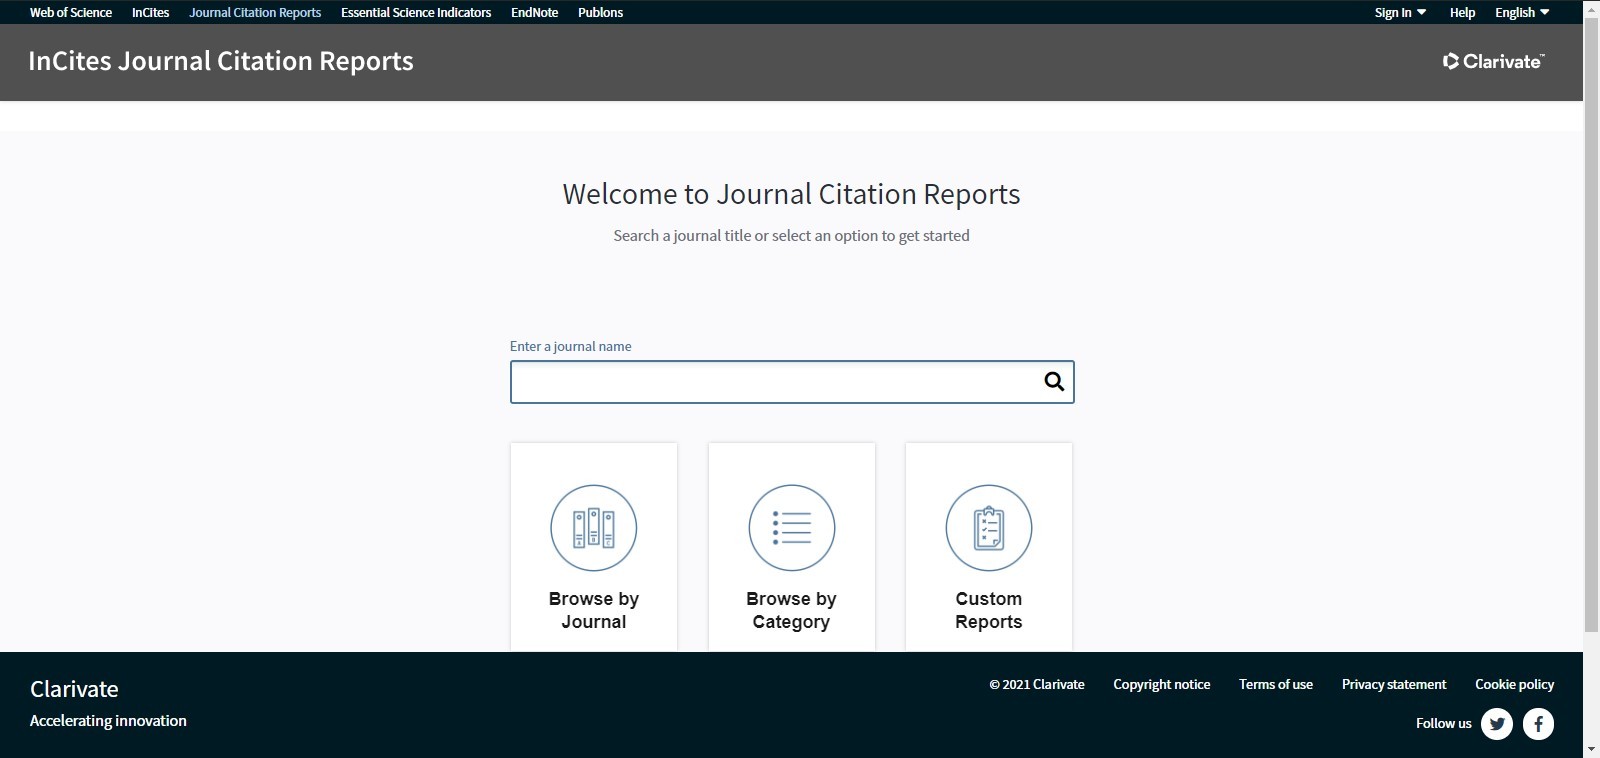Open Publons from top navigation

[600, 12]
